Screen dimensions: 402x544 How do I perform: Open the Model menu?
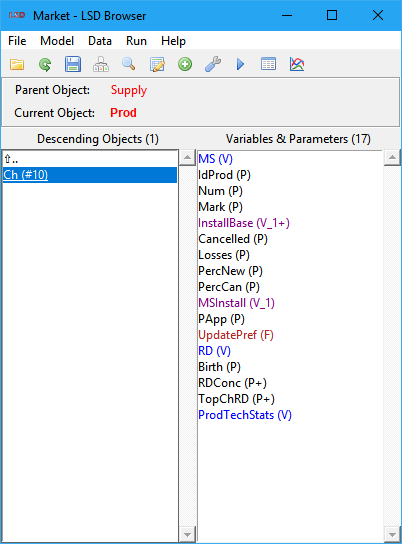(x=57, y=41)
